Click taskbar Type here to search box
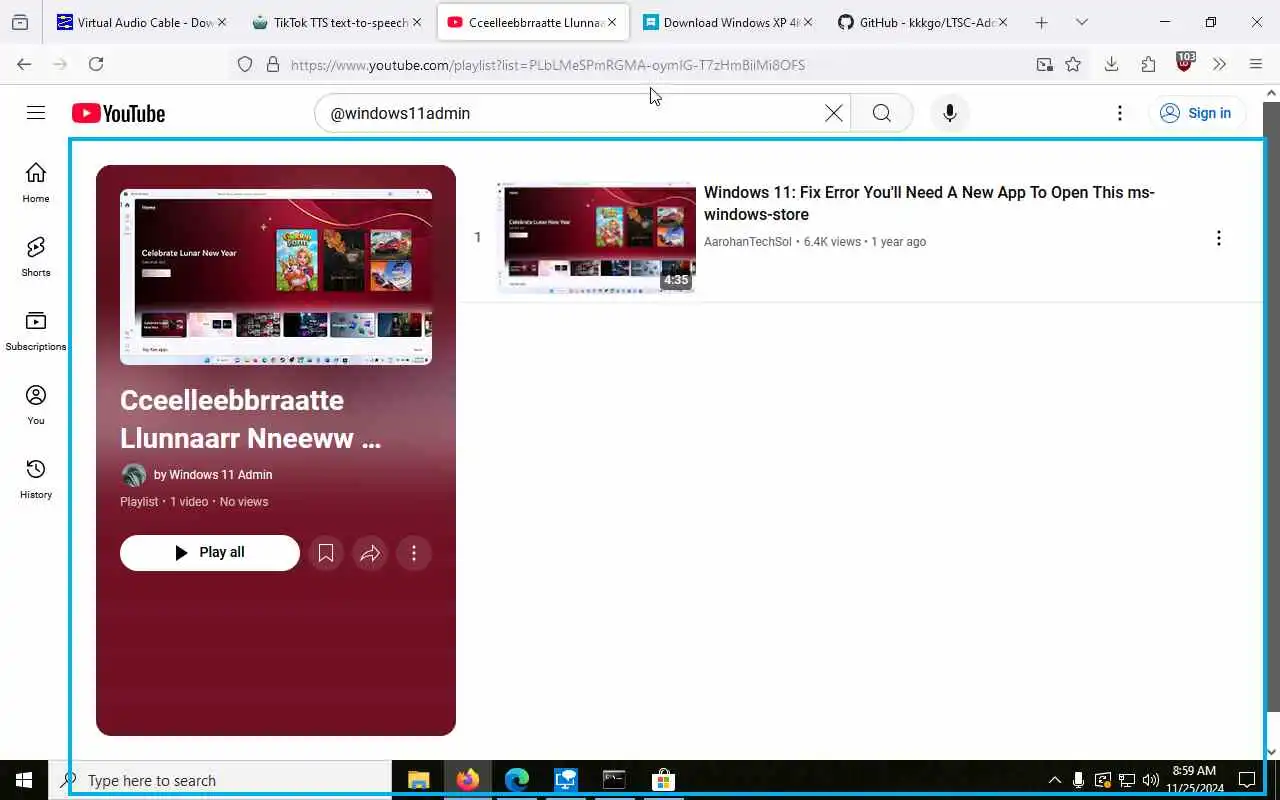Image resolution: width=1280 pixels, height=800 pixels. tap(220, 780)
